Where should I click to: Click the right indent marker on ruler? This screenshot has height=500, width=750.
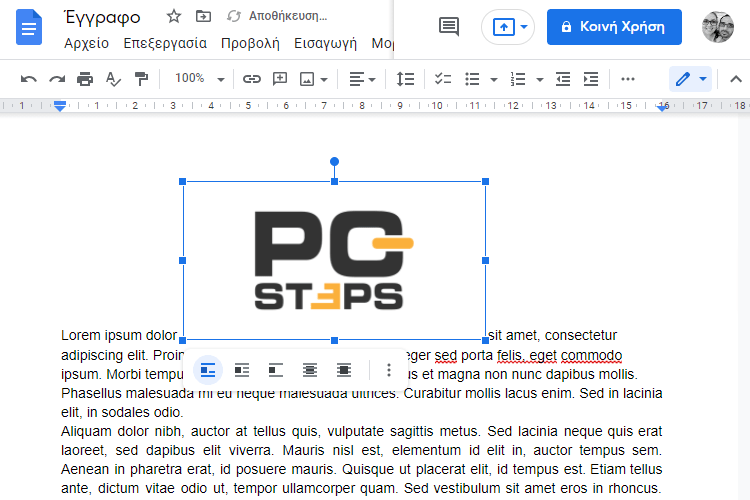pyautogui.click(x=662, y=107)
